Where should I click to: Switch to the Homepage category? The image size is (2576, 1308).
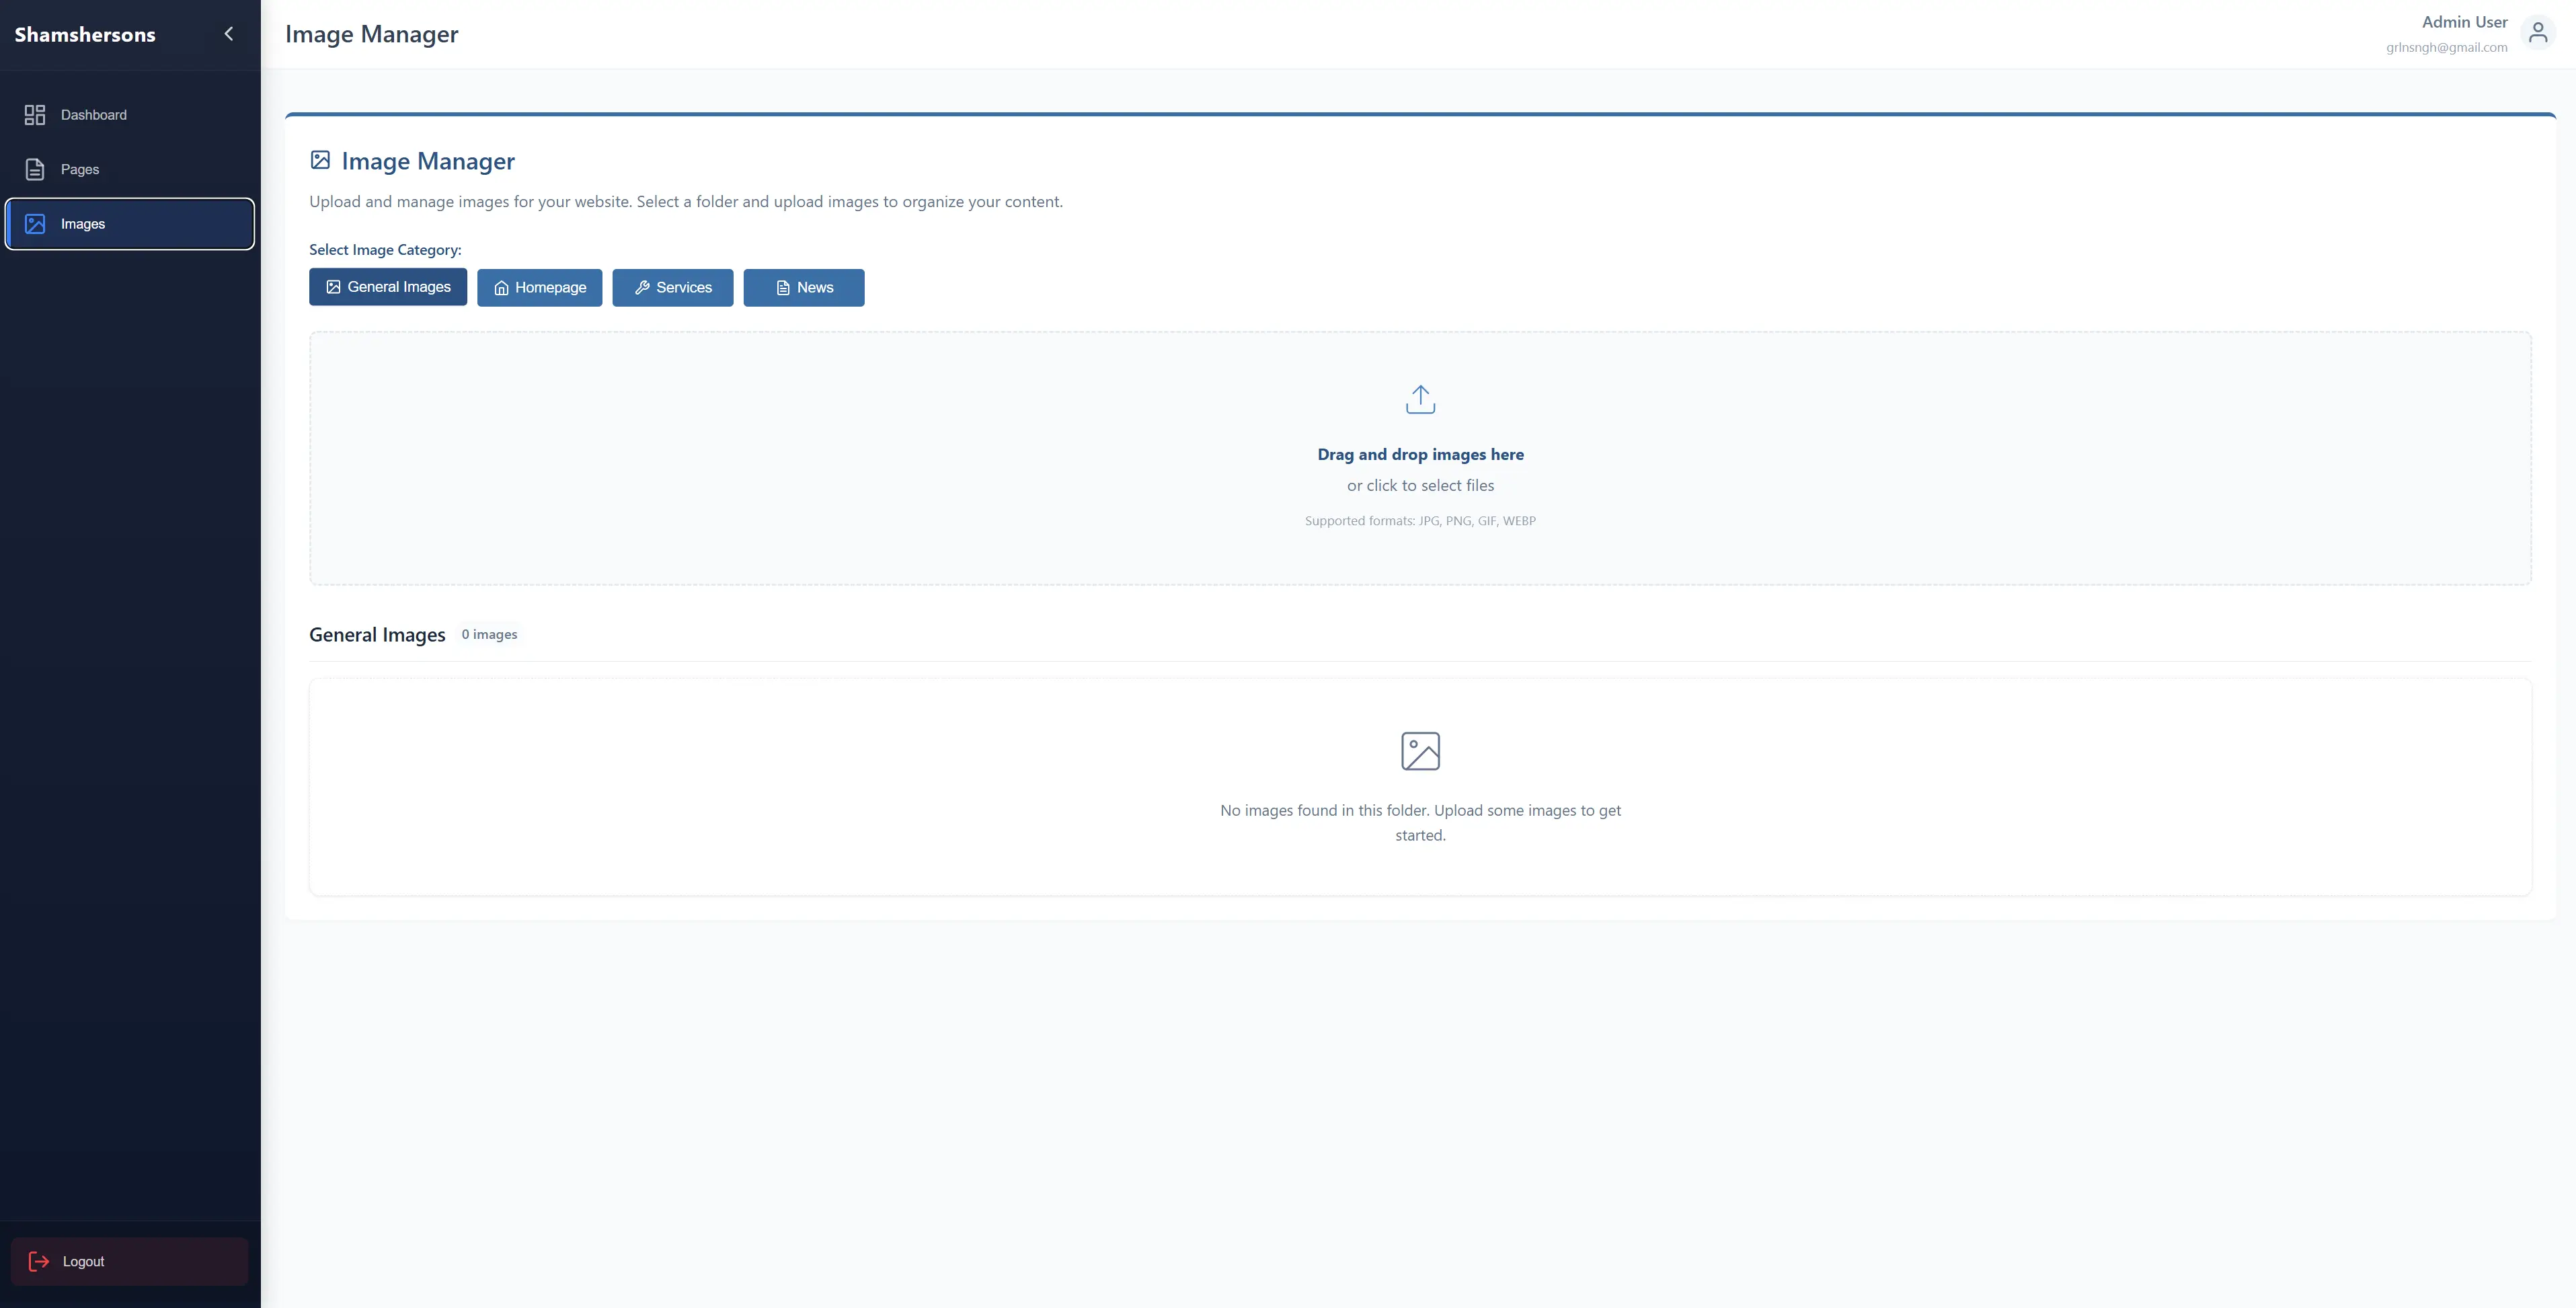[x=540, y=288]
